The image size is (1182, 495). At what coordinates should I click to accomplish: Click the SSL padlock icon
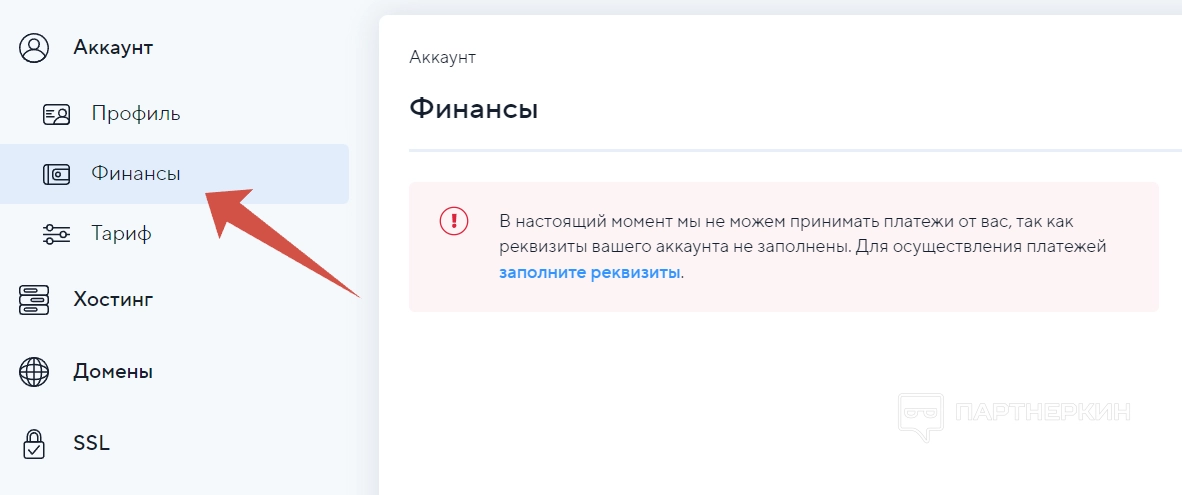point(34,443)
